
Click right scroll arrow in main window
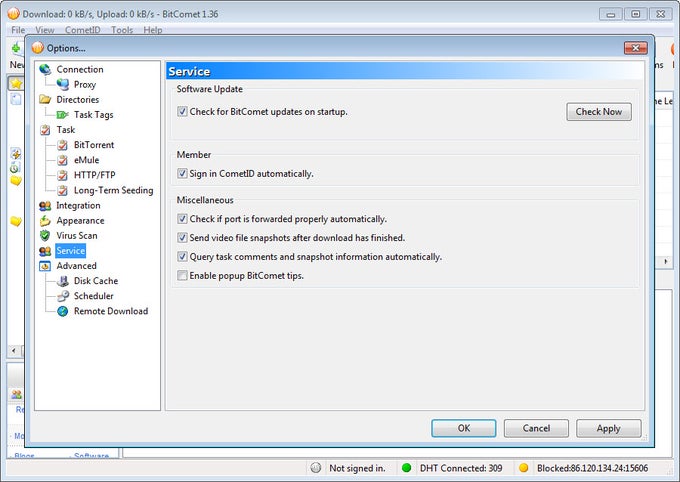click(x=665, y=261)
